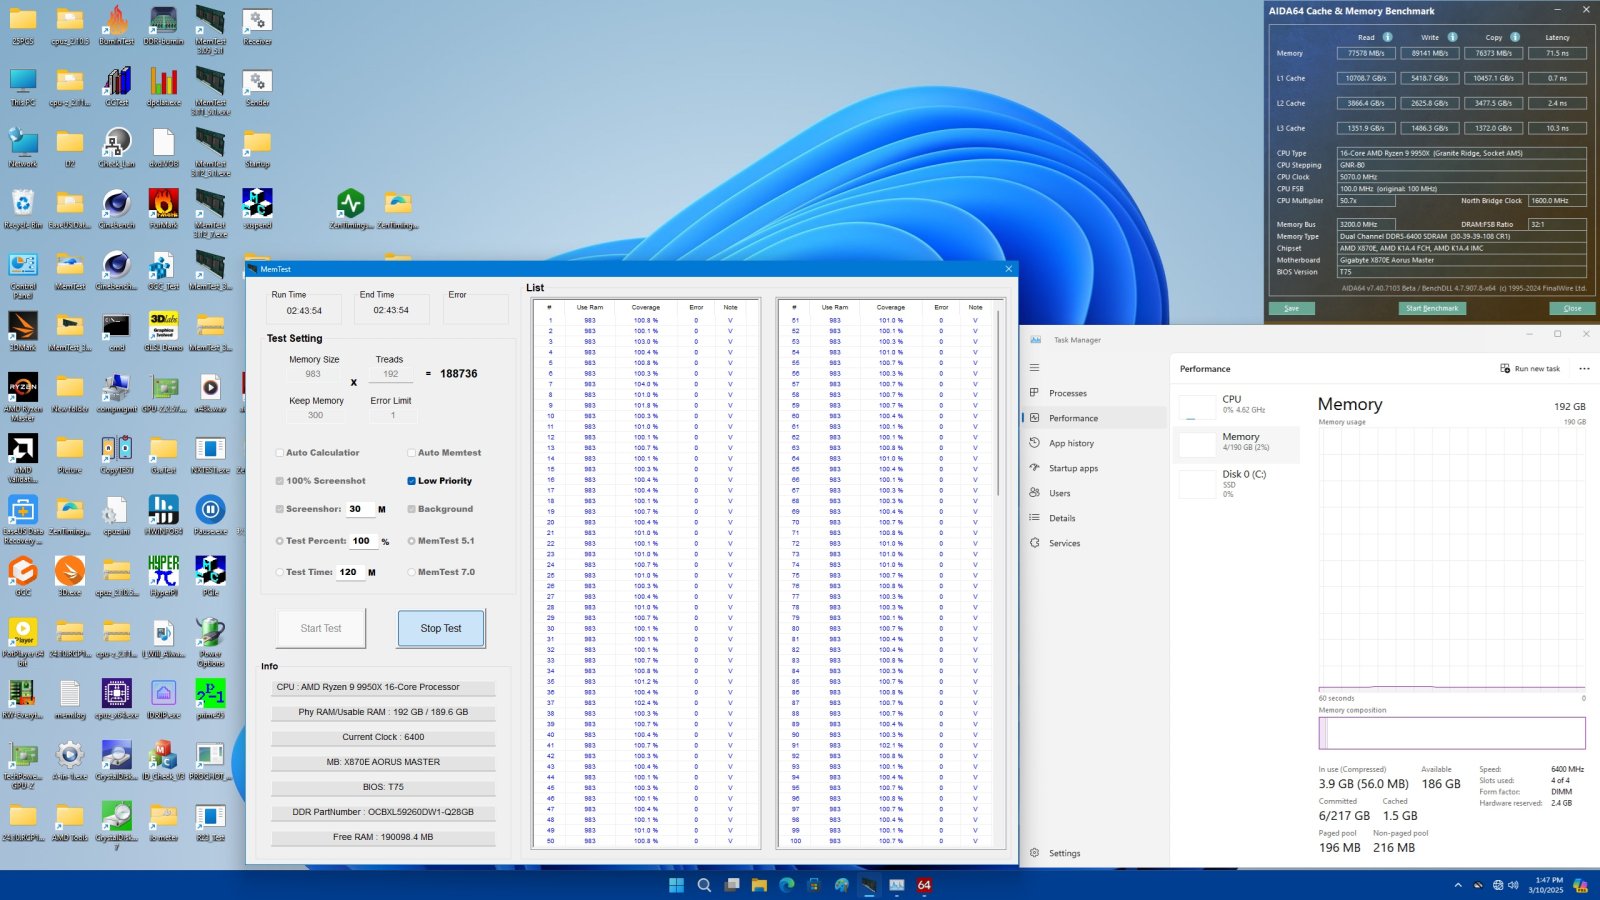1600x900 pixels.
Task: Open Task Manager more options ellipsis
Action: point(1584,368)
